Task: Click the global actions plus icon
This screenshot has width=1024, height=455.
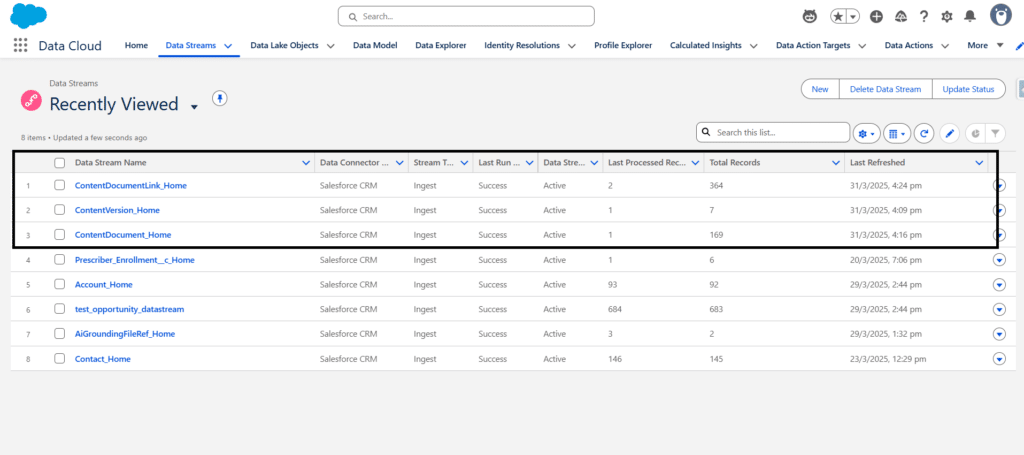Action: pos(876,16)
